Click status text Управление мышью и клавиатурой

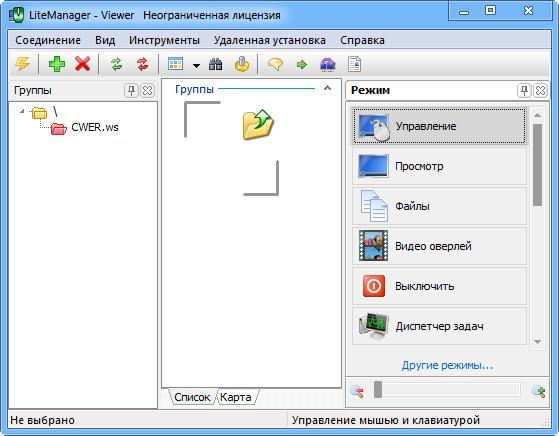point(386,420)
